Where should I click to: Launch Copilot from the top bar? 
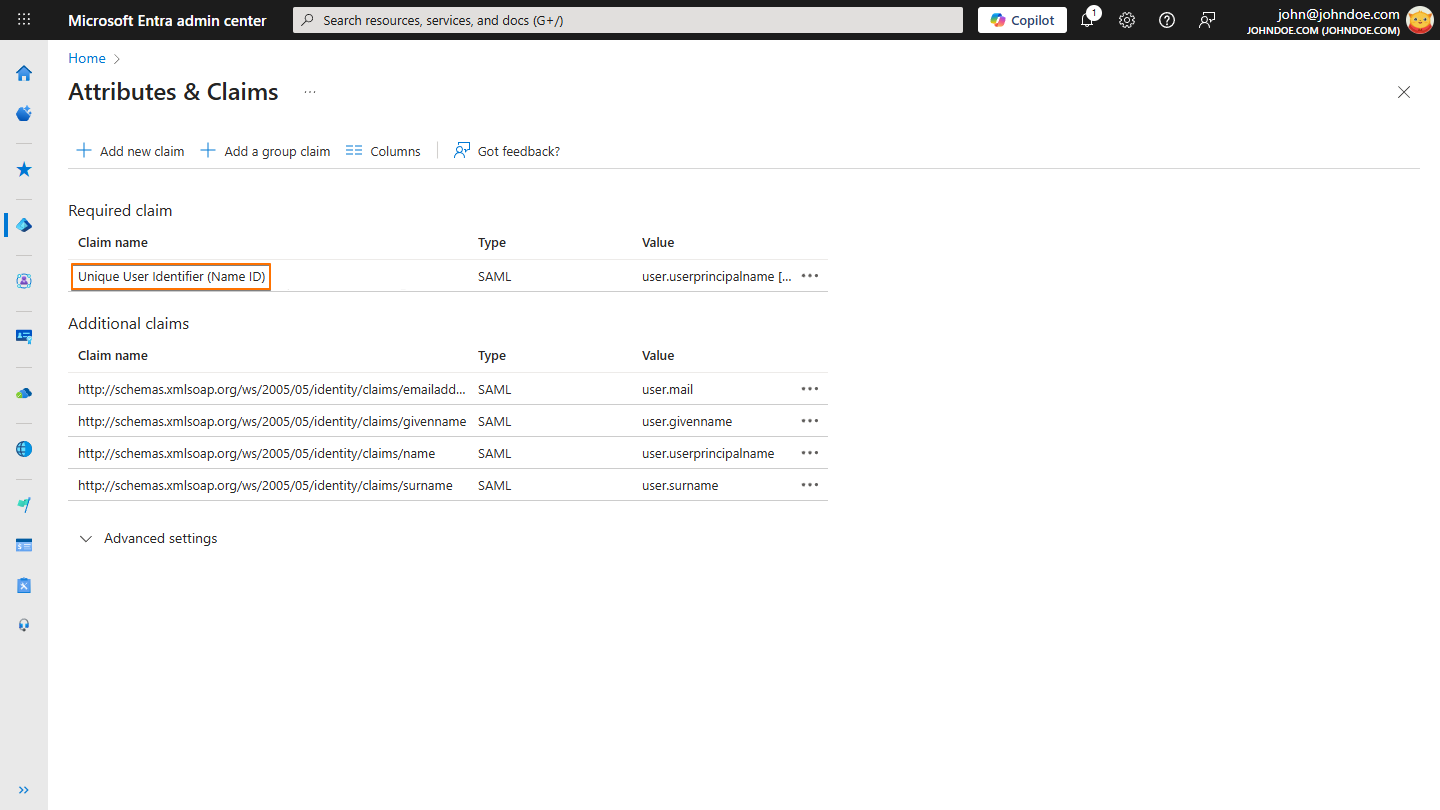point(1022,20)
